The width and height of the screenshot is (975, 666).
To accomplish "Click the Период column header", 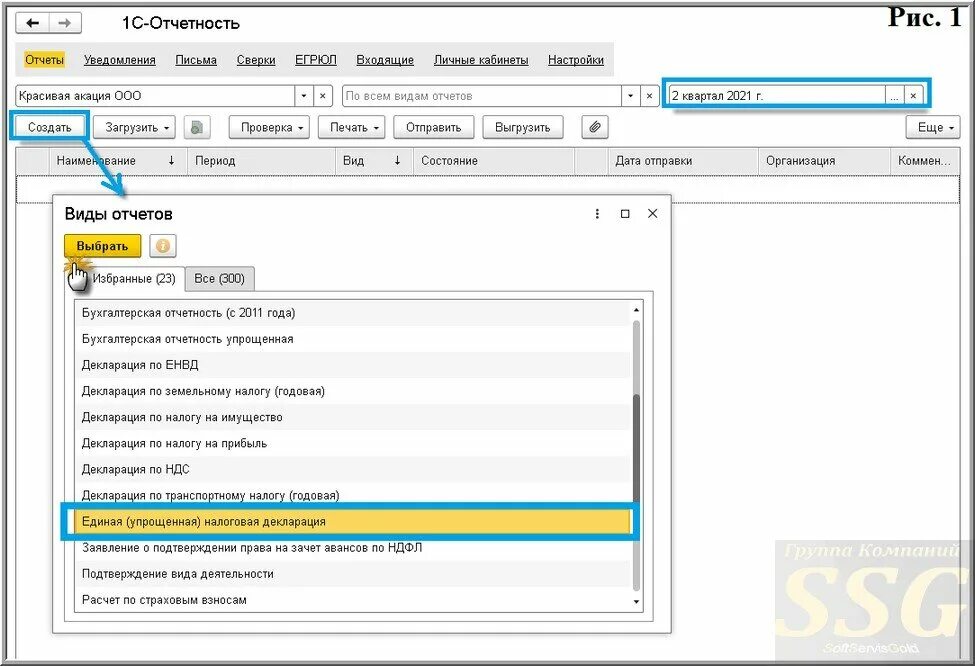I will point(261,161).
